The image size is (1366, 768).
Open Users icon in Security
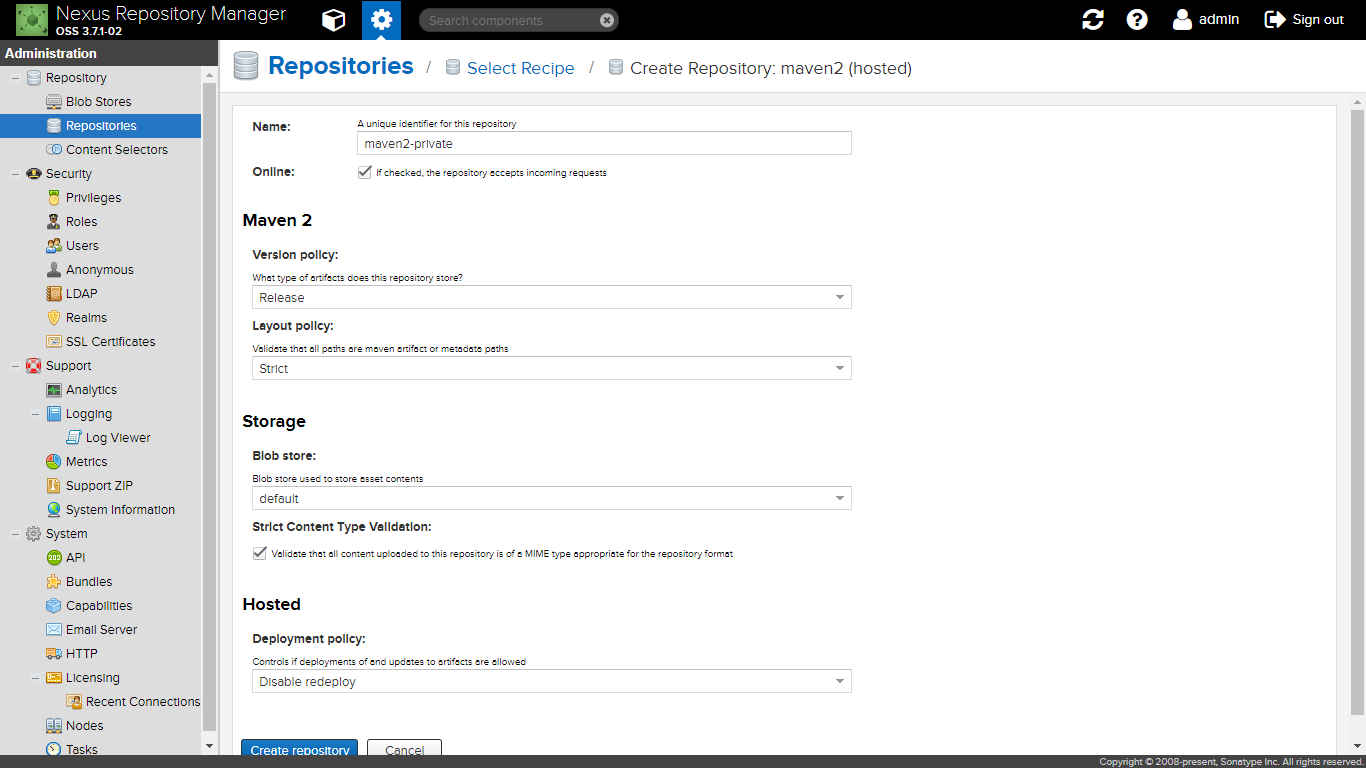point(54,246)
